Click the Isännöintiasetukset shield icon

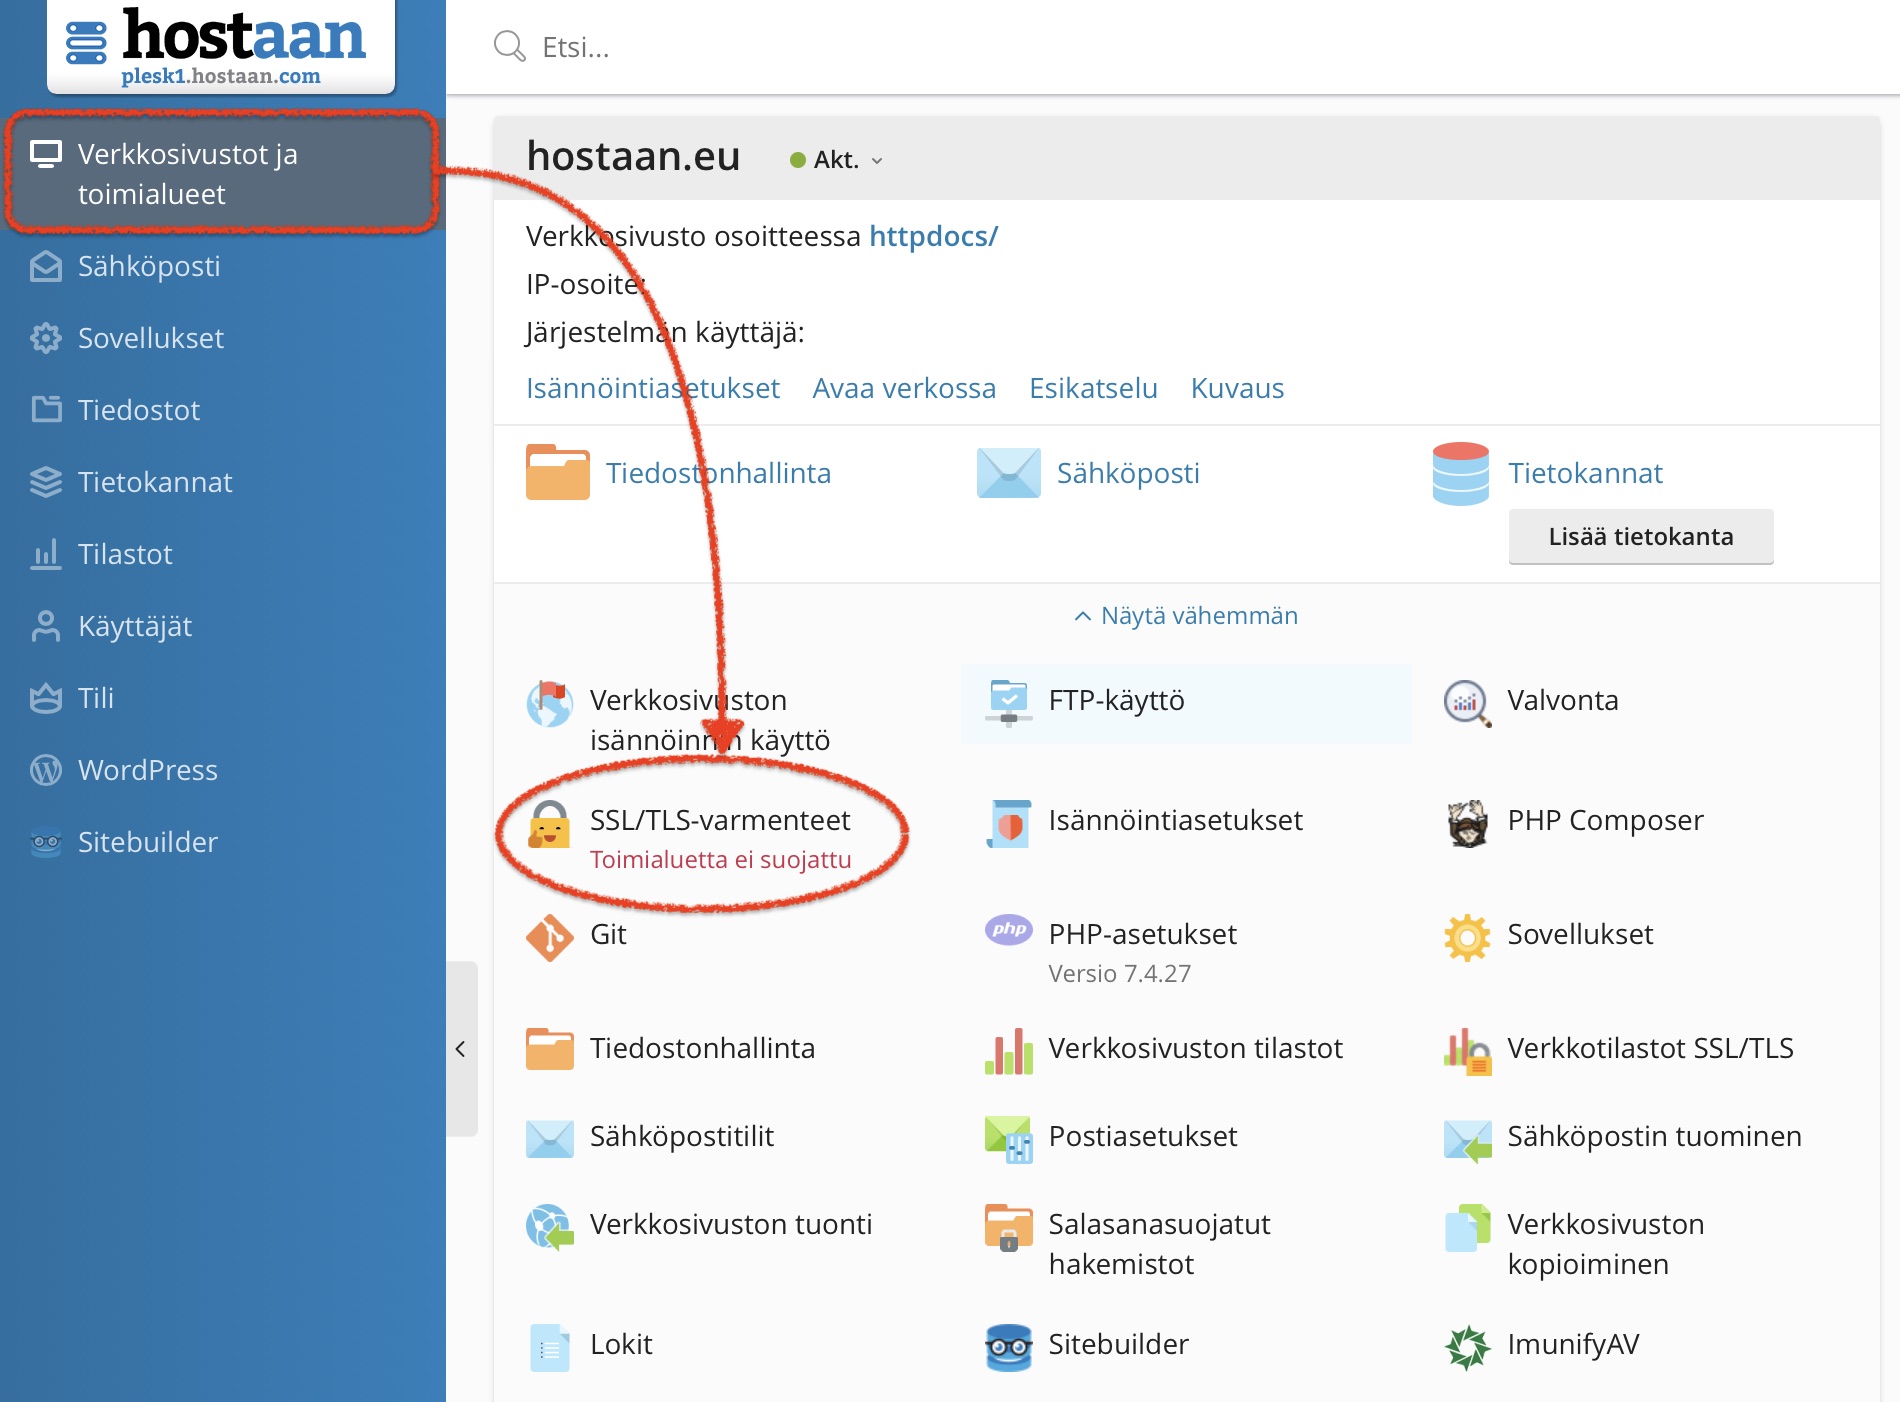[1008, 823]
